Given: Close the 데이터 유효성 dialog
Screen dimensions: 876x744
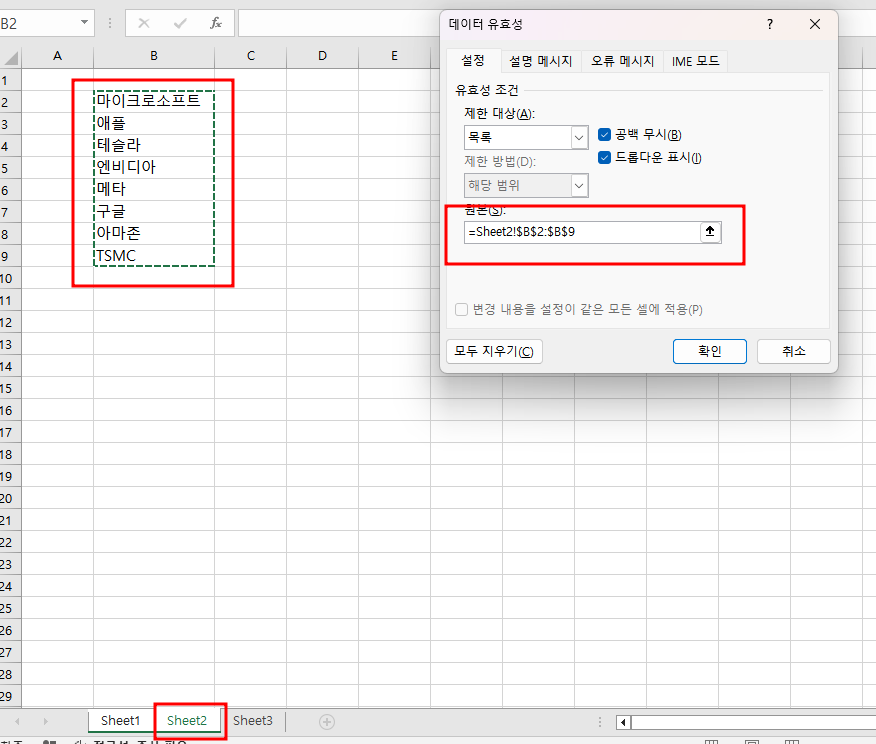Looking at the screenshot, I should point(815,24).
